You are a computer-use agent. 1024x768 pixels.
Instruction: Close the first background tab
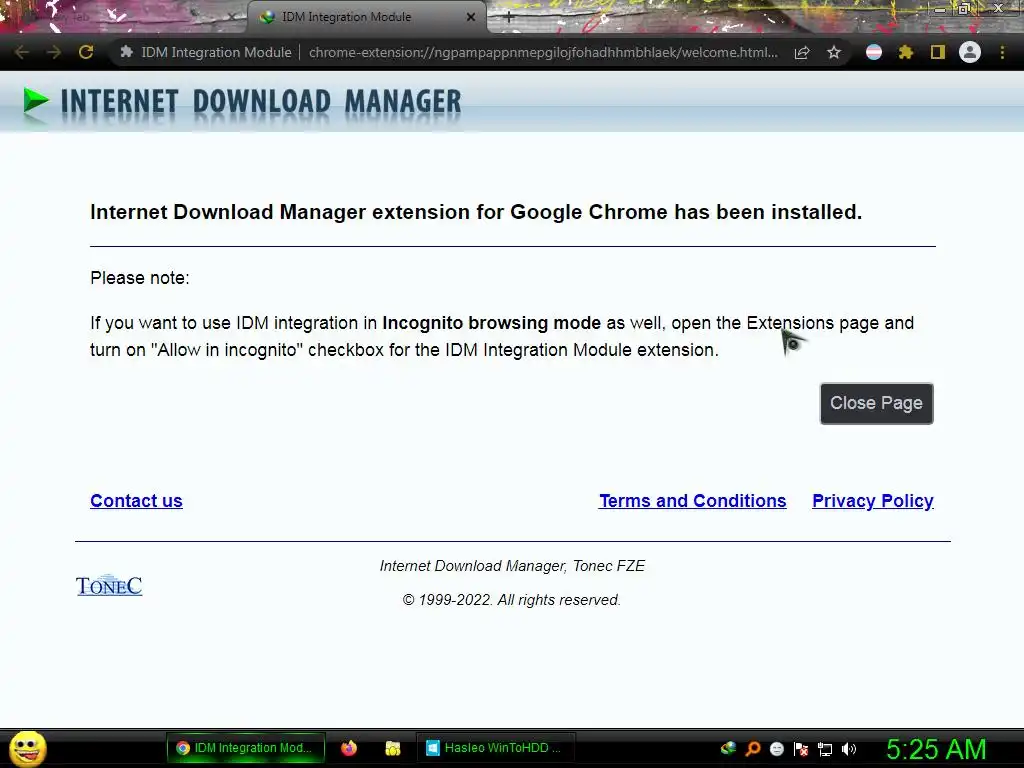click(x=232, y=17)
